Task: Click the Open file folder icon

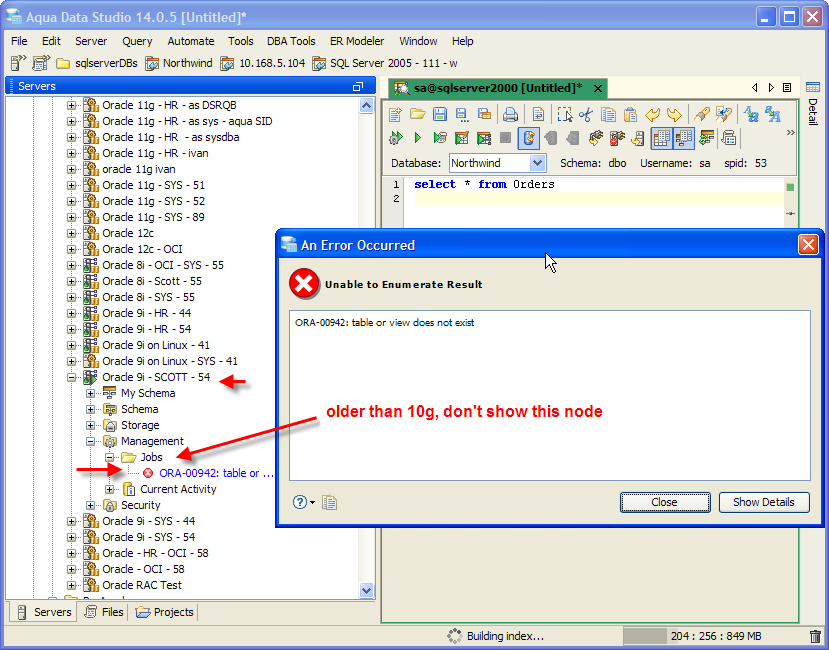Action: point(418,114)
